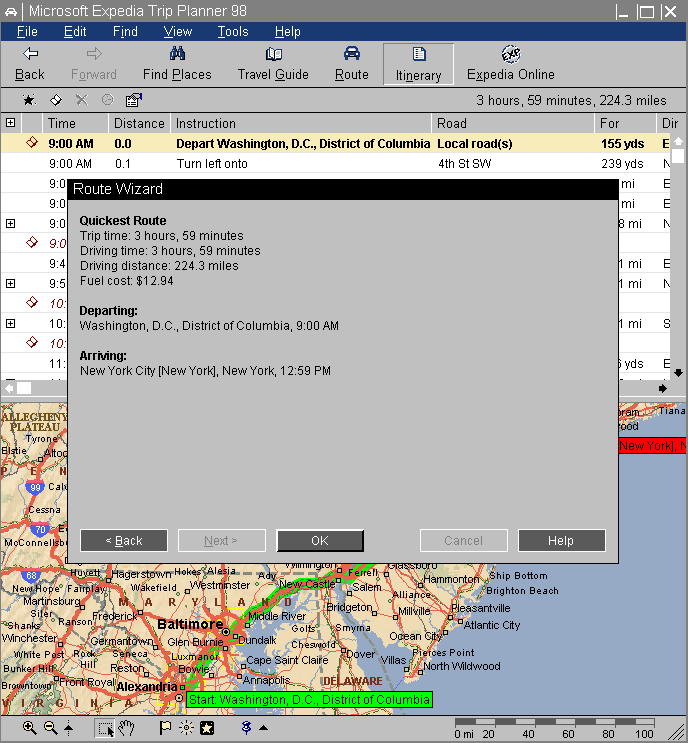Click the Interstate 99 shield on map
This screenshot has width=688, height=743.
[x=35, y=487]
